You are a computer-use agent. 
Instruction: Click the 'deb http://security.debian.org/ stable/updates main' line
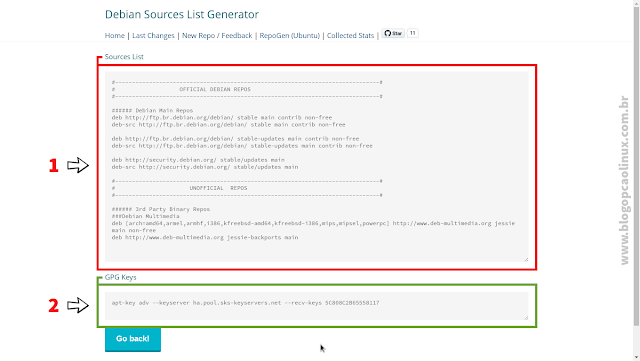pyautogui.click(x=198, y=160)
